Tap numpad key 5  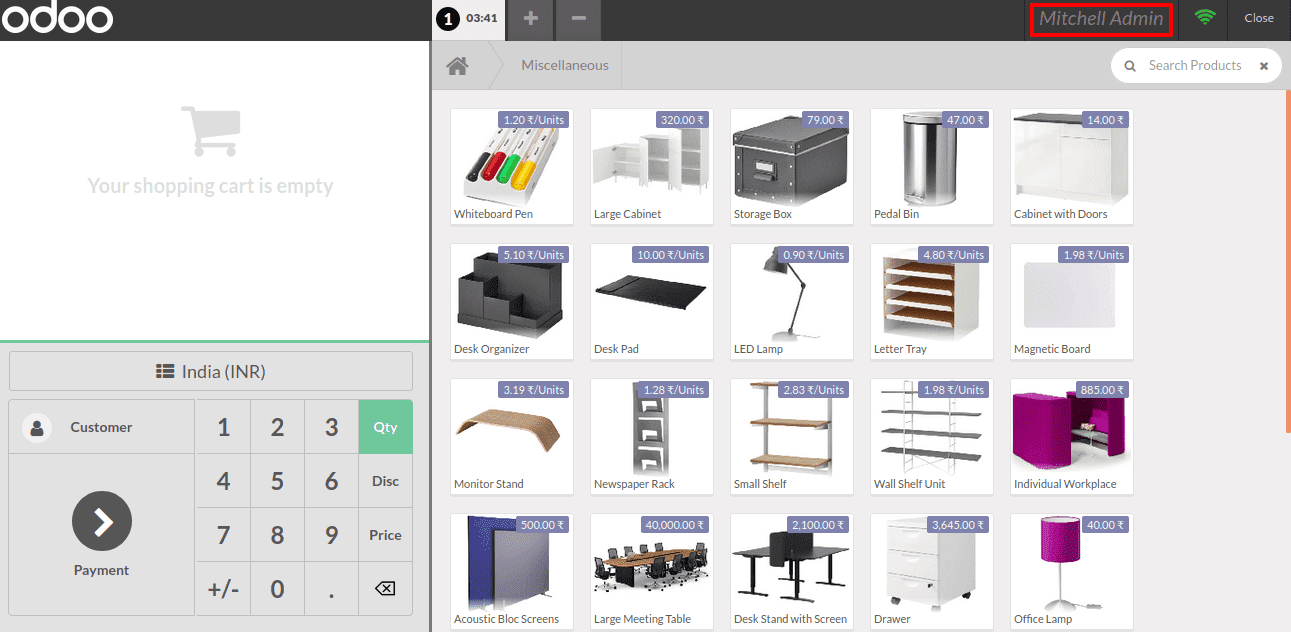coord(277,481)
